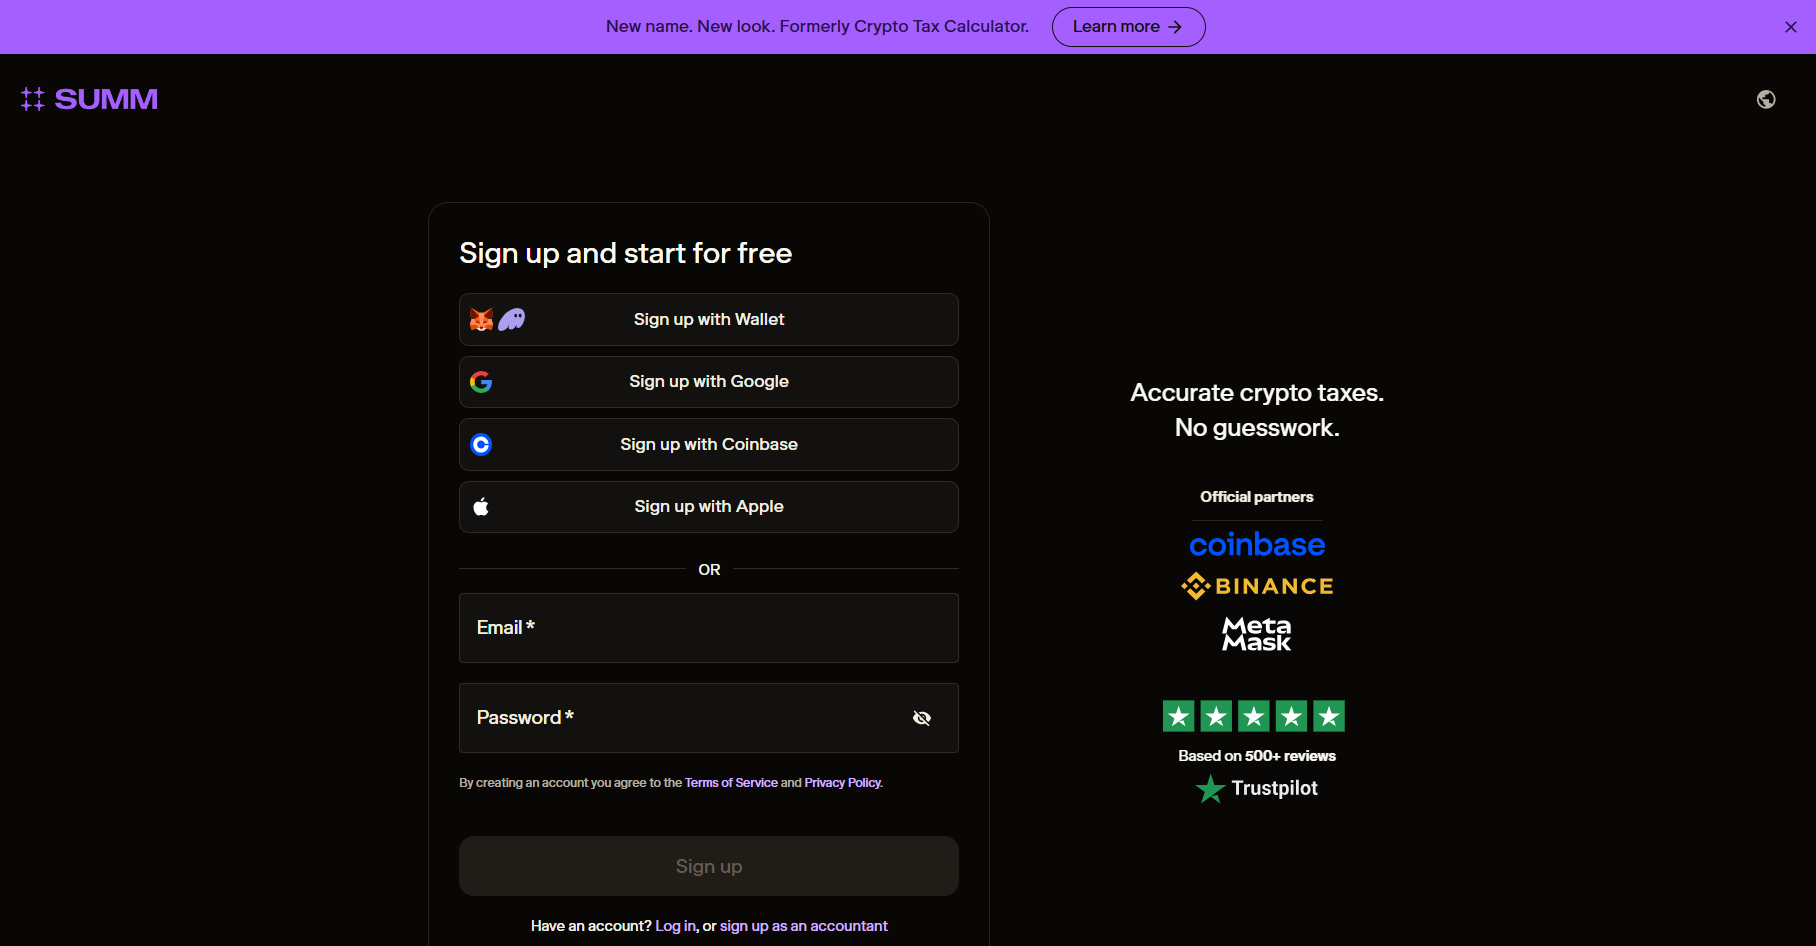Click the Binance partner logo
This screenshot has width=1816, height=946.
tap(1256, 585)
